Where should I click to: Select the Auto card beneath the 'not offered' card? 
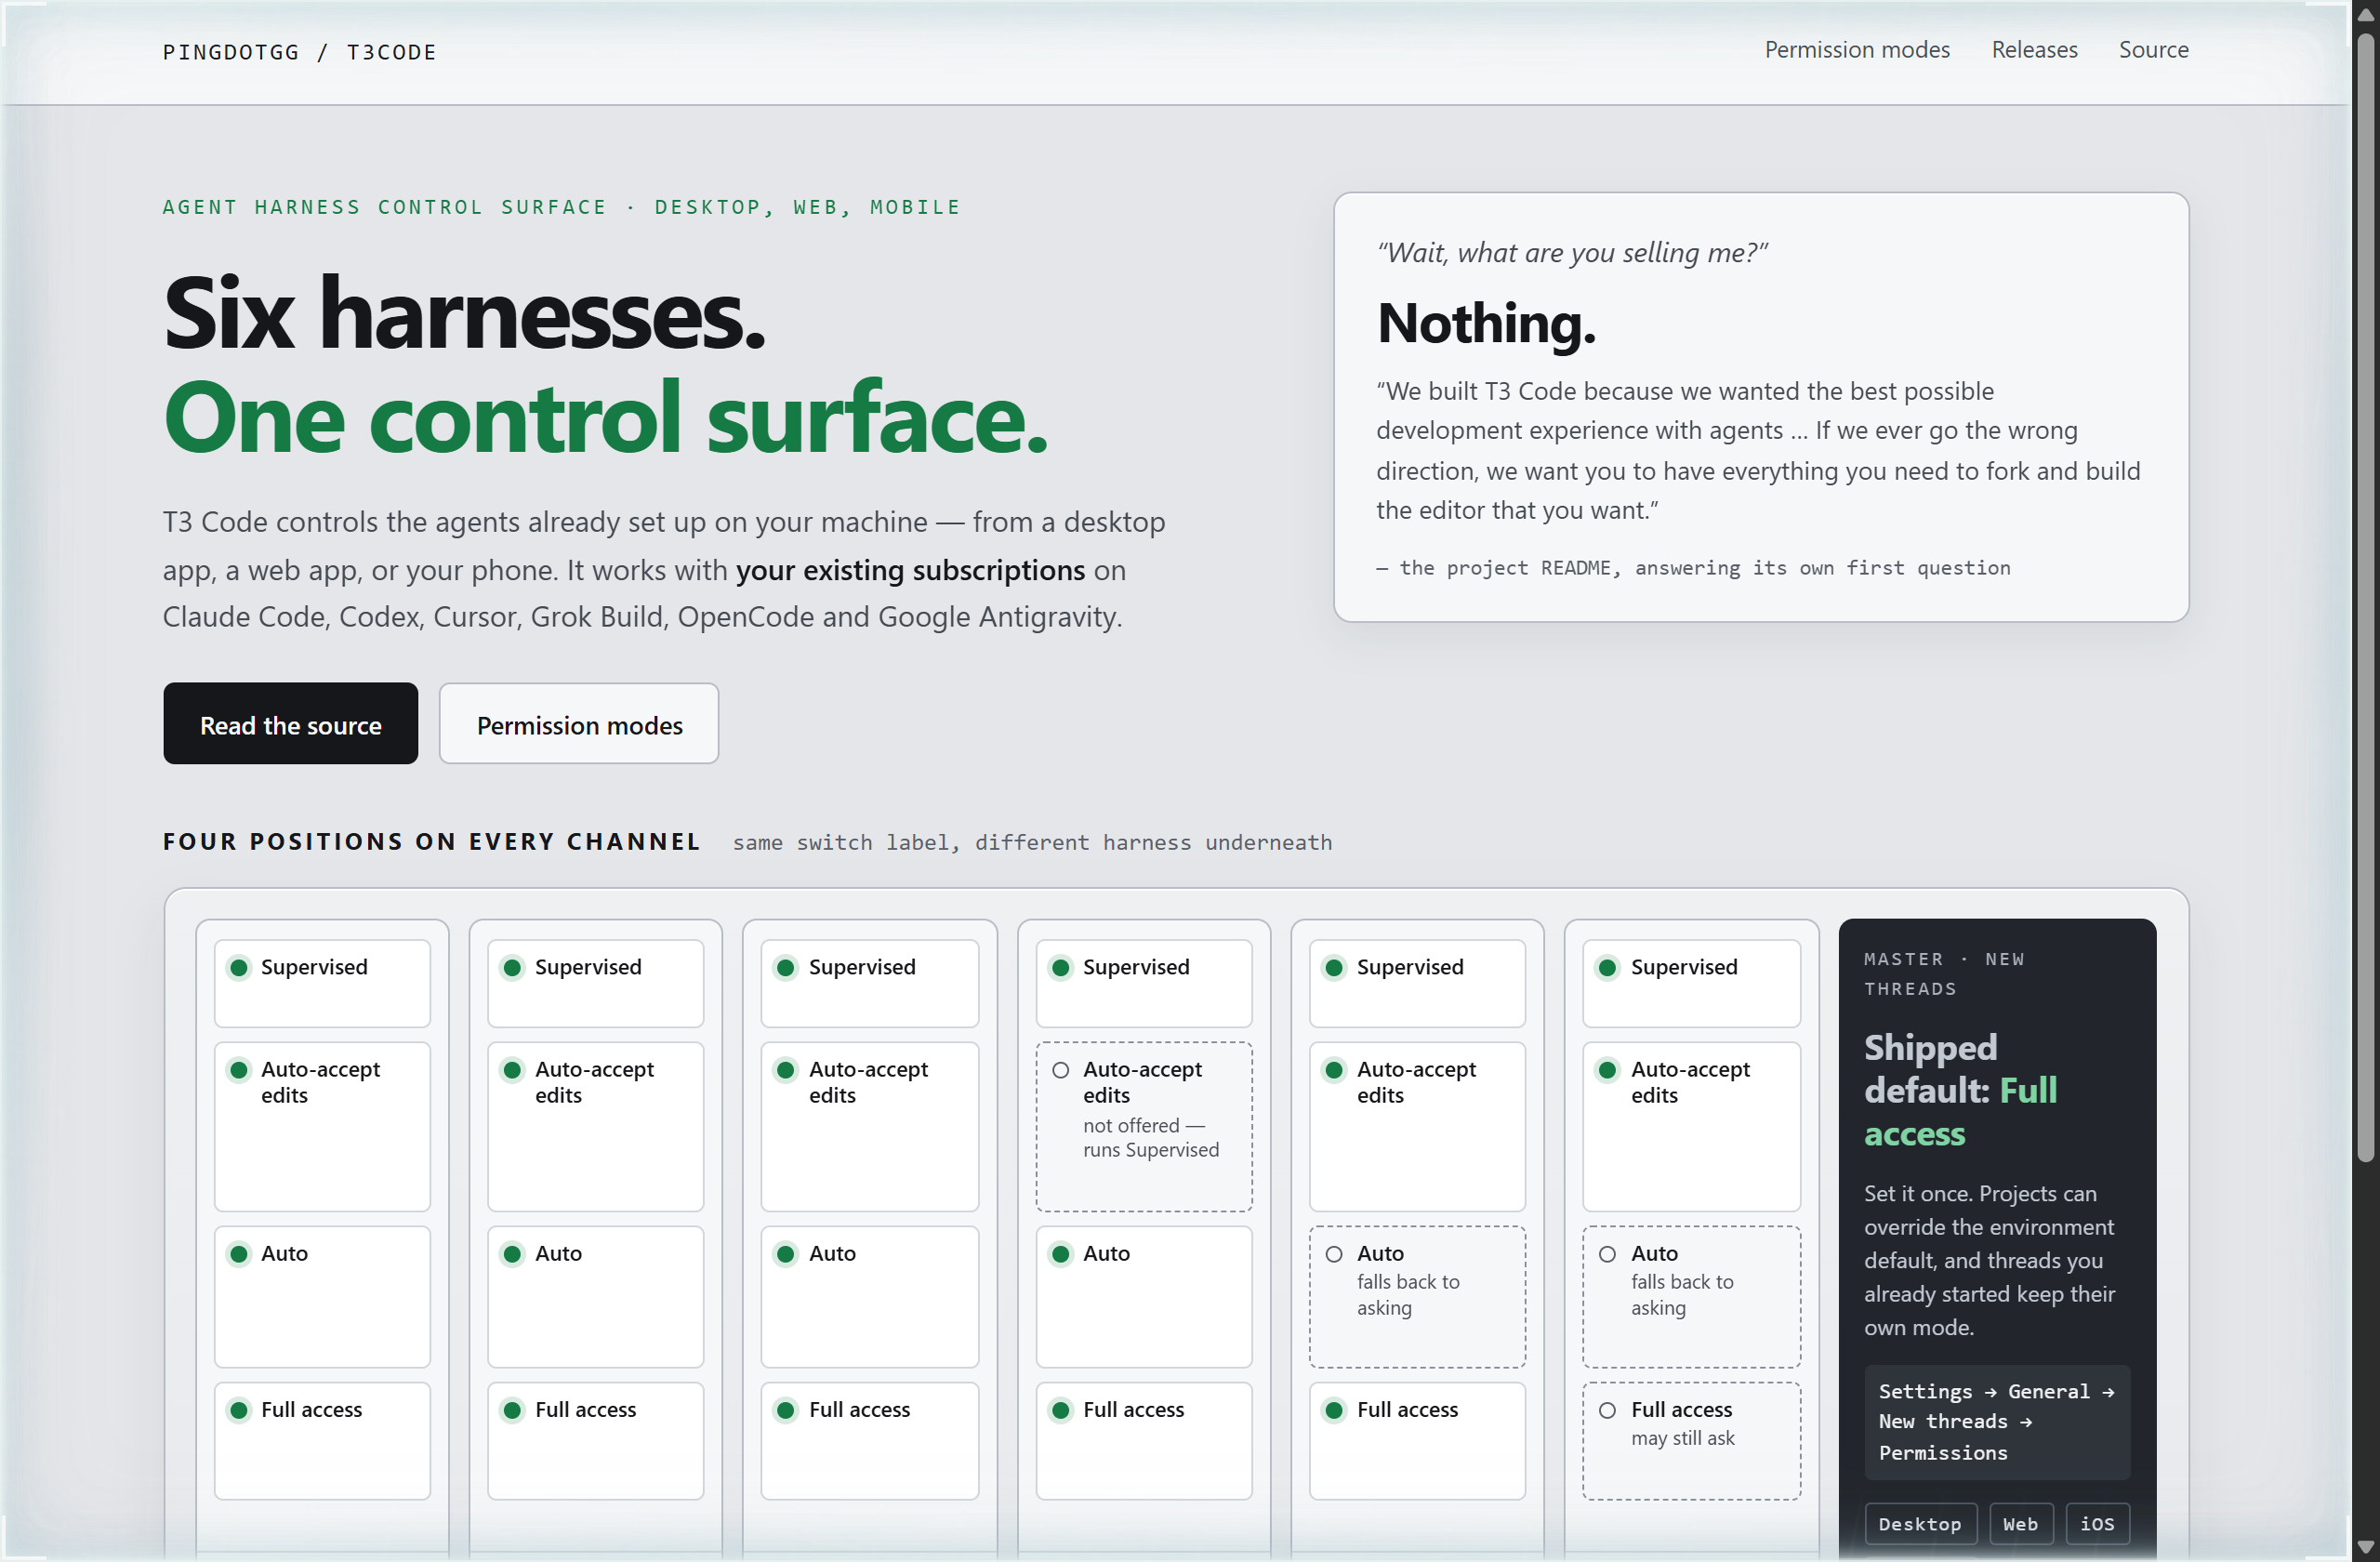click(1144, 1297)
